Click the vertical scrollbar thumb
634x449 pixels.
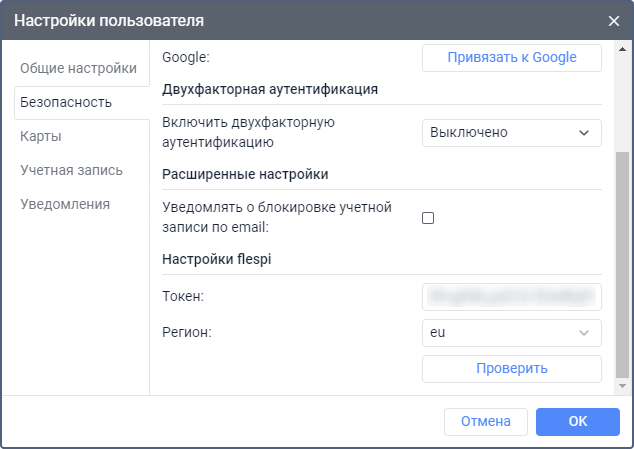click(623, 260)
